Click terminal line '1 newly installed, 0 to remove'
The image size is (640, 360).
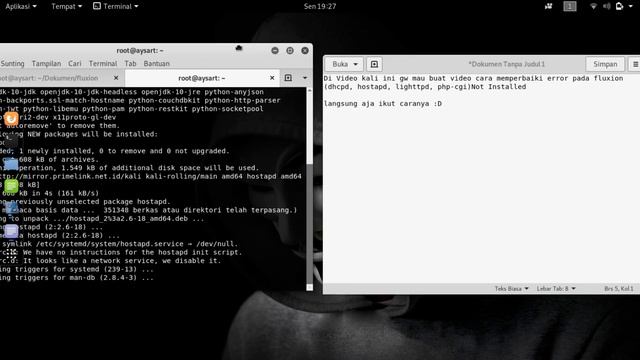[x=115, y=151]
